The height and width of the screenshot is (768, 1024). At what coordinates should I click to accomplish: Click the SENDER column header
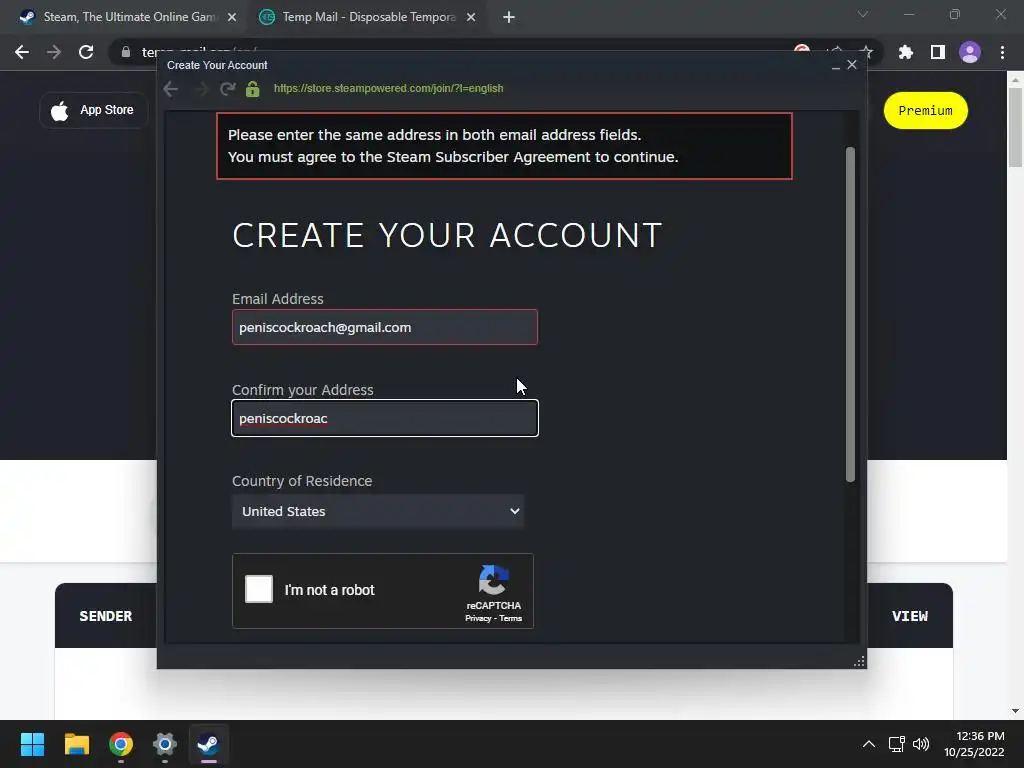pyautogui.click(x=106, y=616)
